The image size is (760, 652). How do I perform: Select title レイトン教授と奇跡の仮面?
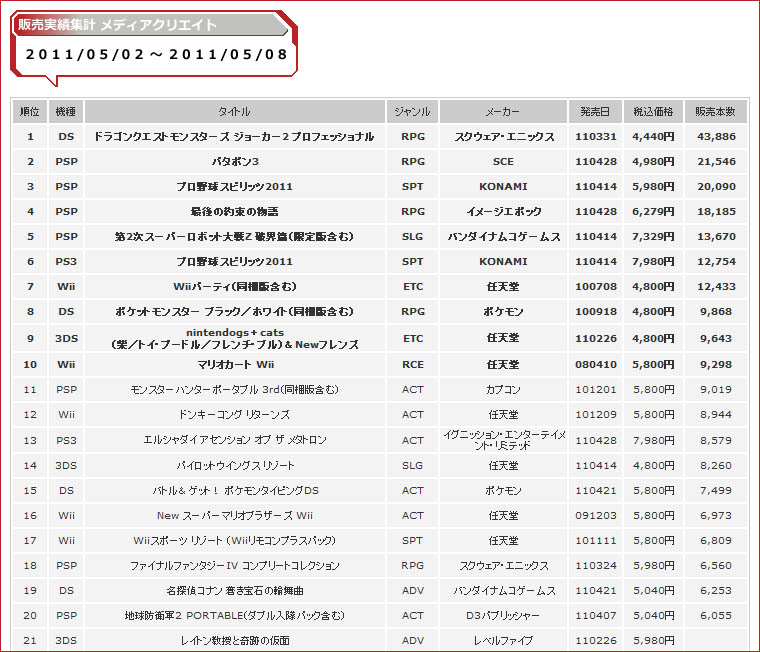(235, 641)
